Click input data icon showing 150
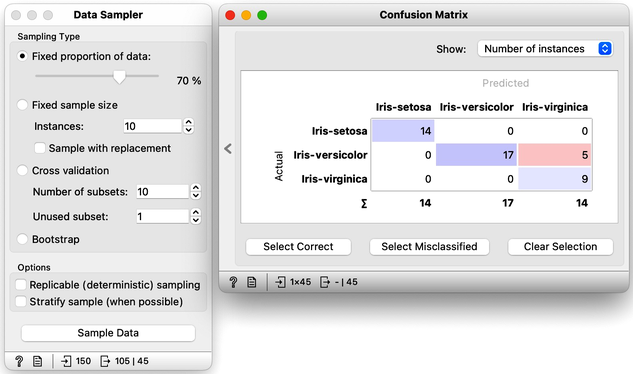Screen dimensions: 633x374 (66, 361)
